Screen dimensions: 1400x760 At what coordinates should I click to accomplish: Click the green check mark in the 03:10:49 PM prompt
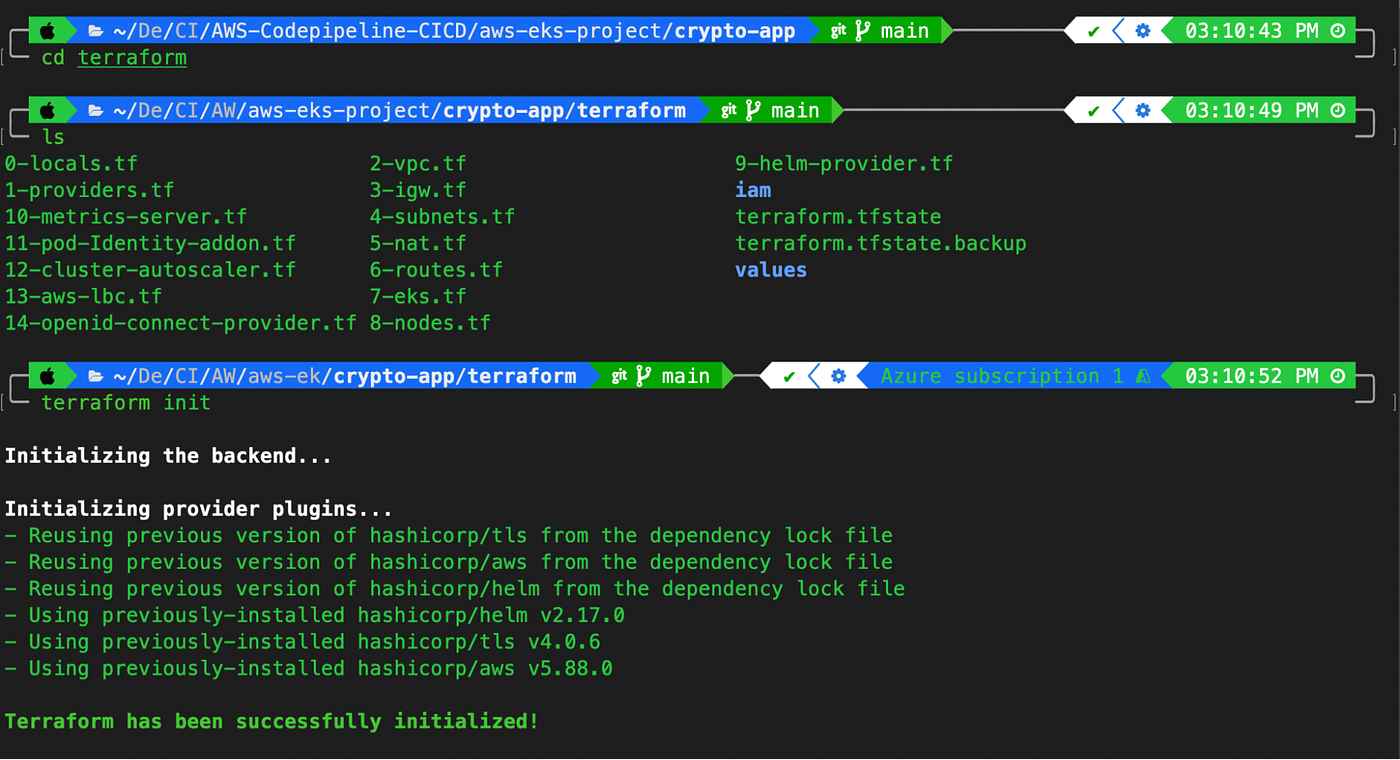[x=1093, y=111]
